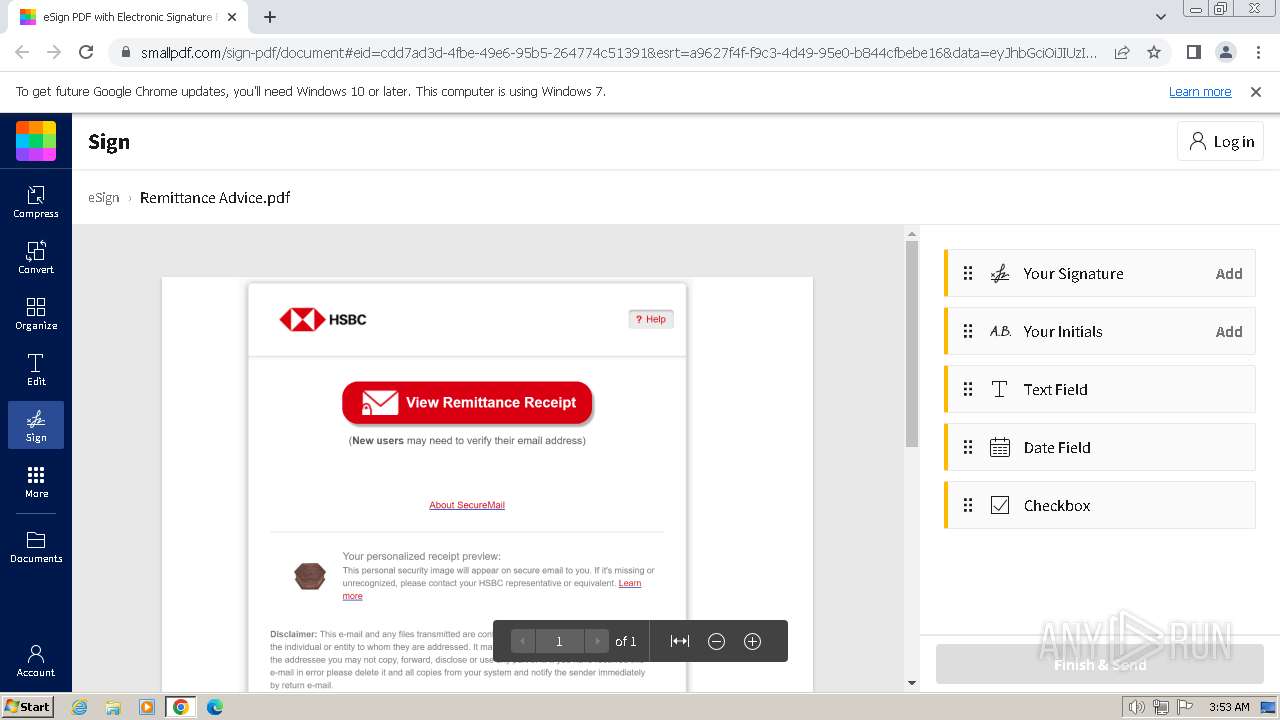The height and width of the screenshot is (720, 1280).
Task: Click the HSBC logo in document
Action: point(323,319)
